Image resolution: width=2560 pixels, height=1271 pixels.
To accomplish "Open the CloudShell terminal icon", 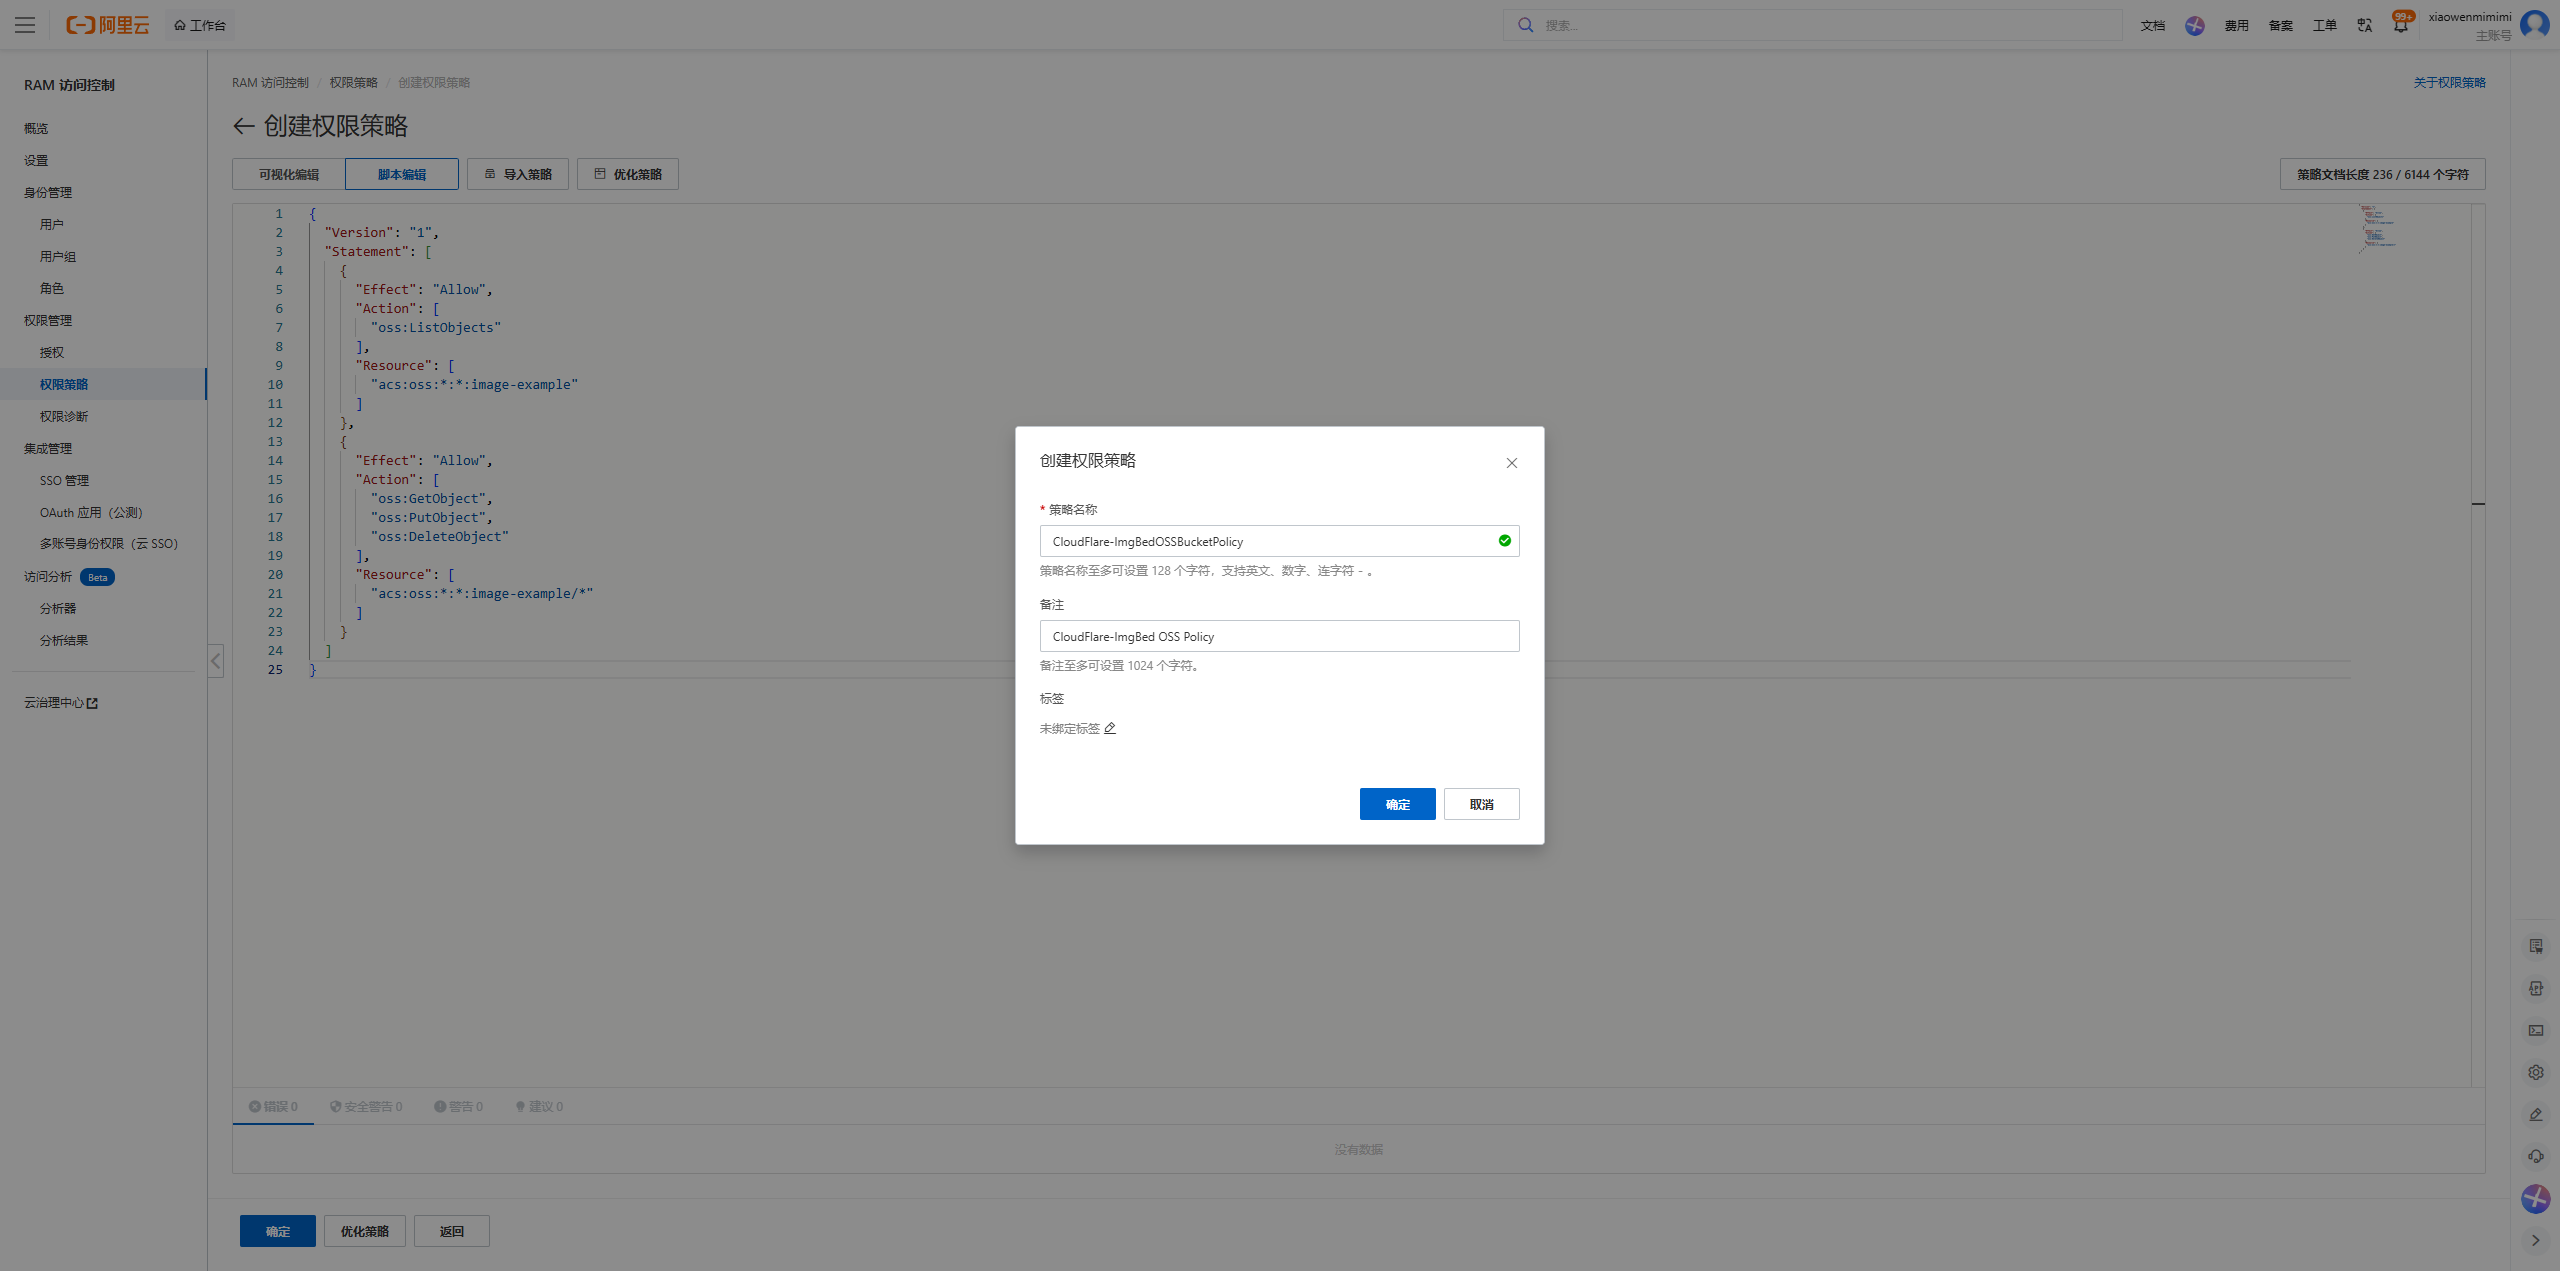I will click(x=2536, y=1030).
